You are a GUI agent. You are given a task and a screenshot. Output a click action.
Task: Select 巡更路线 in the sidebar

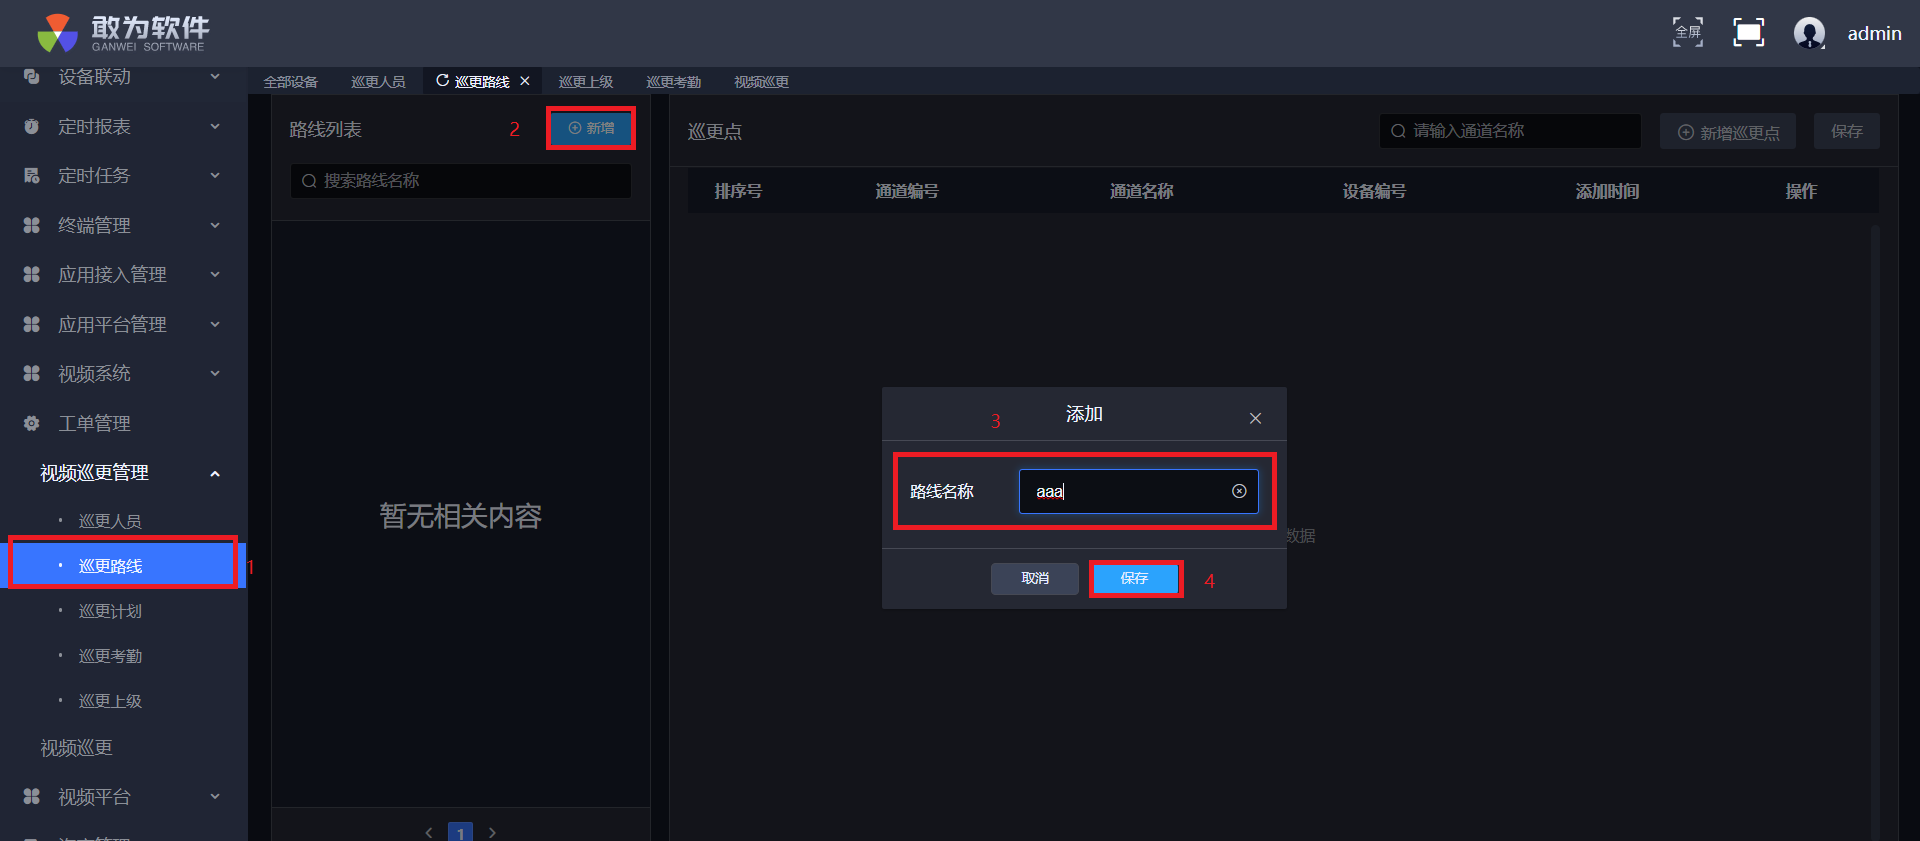[x=123, y=565]
